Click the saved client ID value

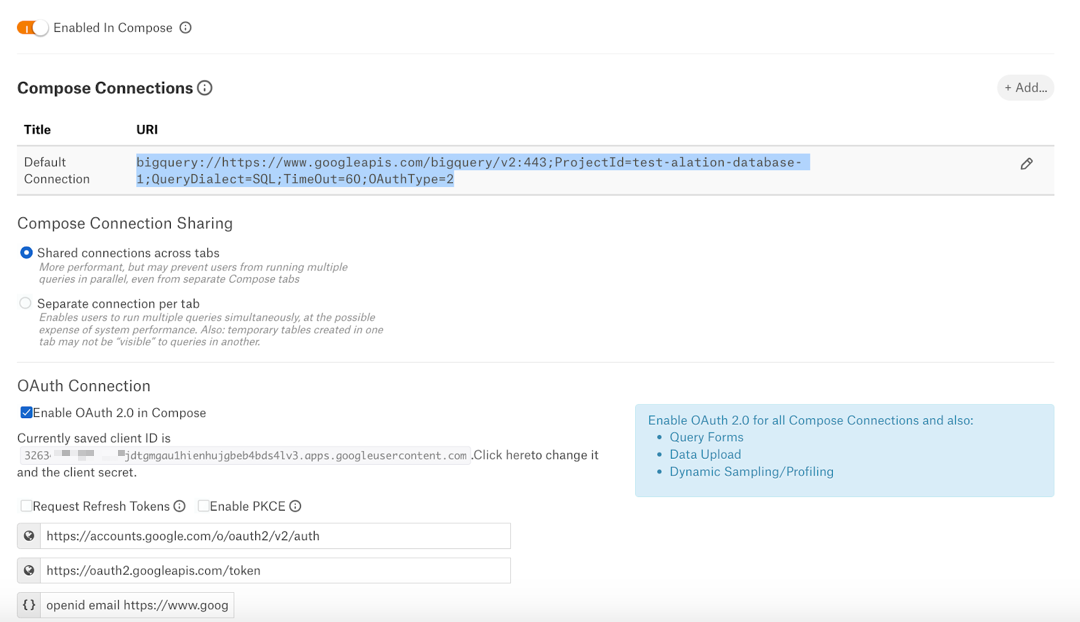245,455
